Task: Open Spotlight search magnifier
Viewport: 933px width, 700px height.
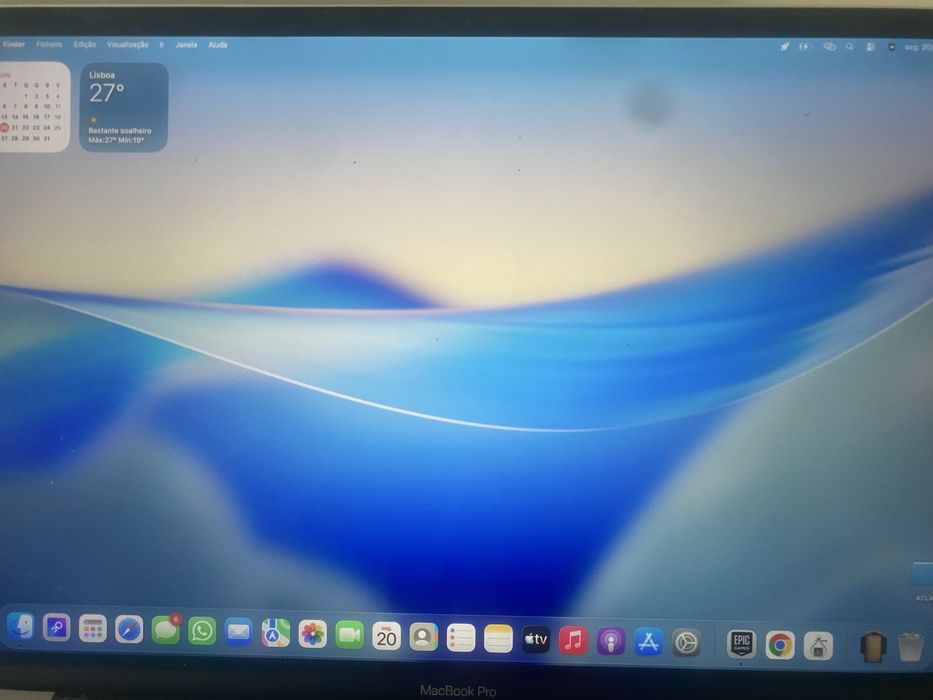Action: click(x=850, y=46)
